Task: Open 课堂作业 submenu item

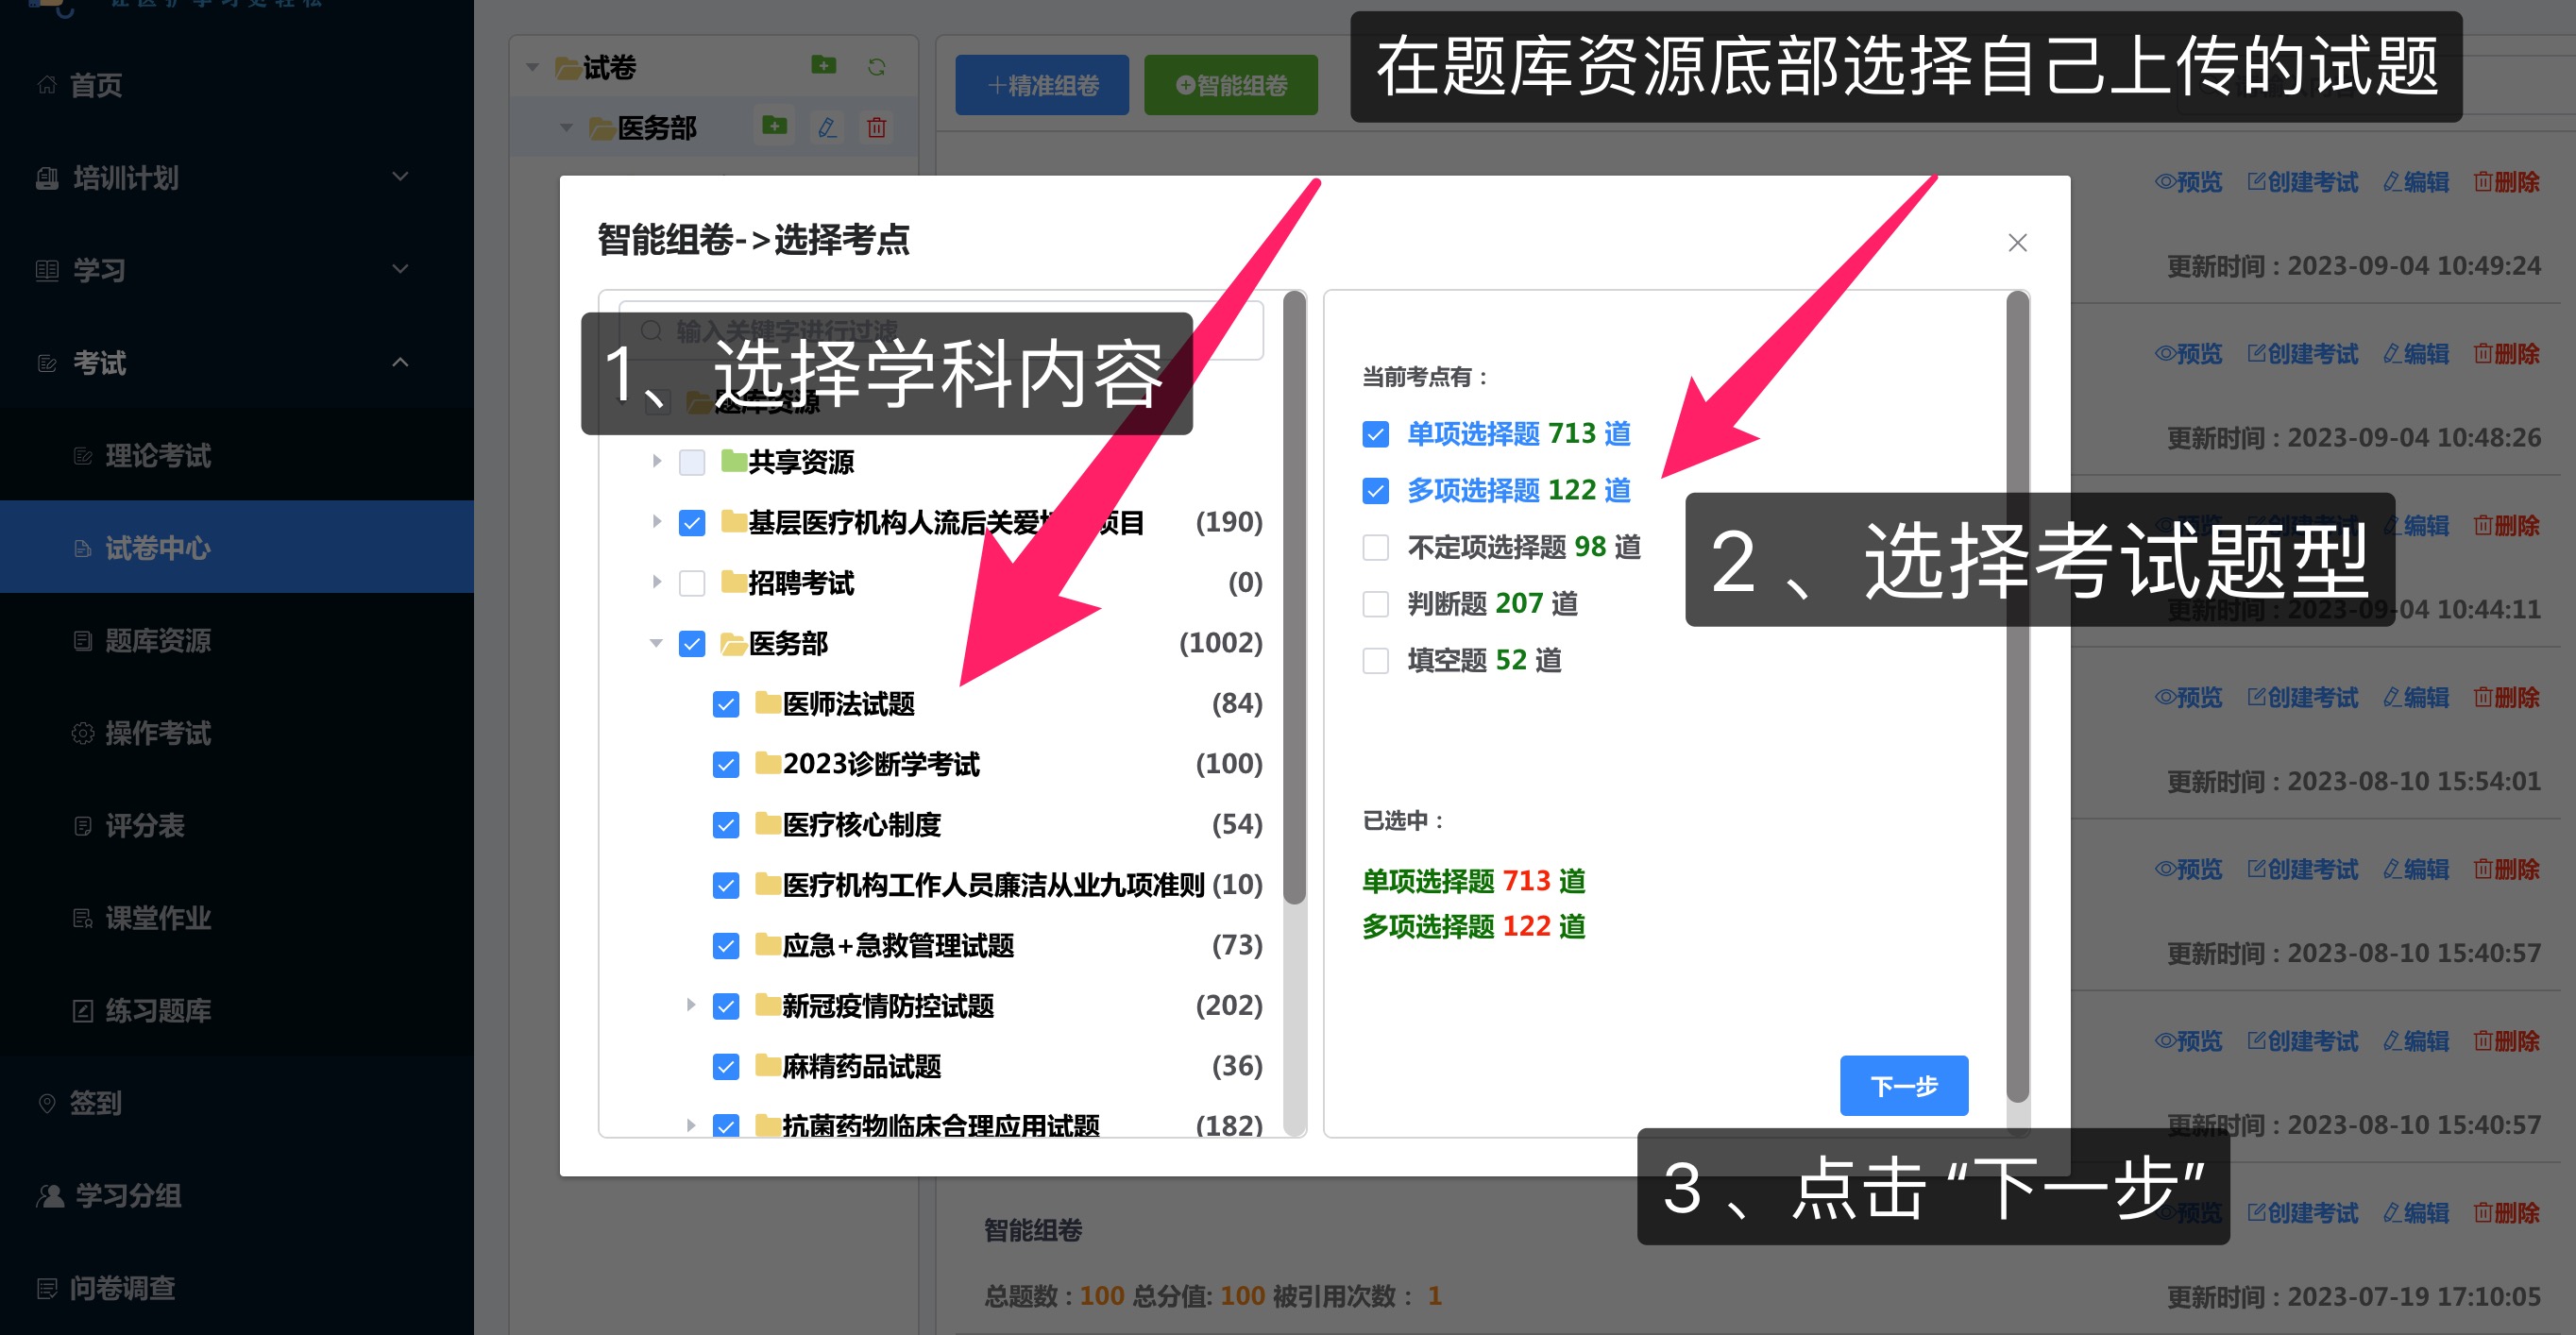Action: 237,918
